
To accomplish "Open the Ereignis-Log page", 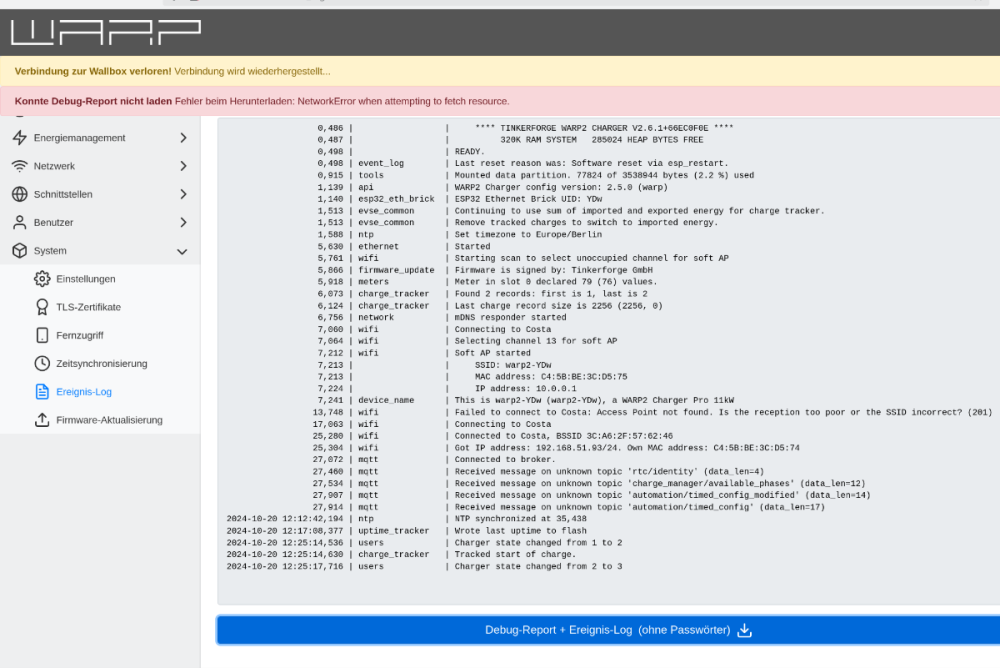I will [x=84, y=392].
